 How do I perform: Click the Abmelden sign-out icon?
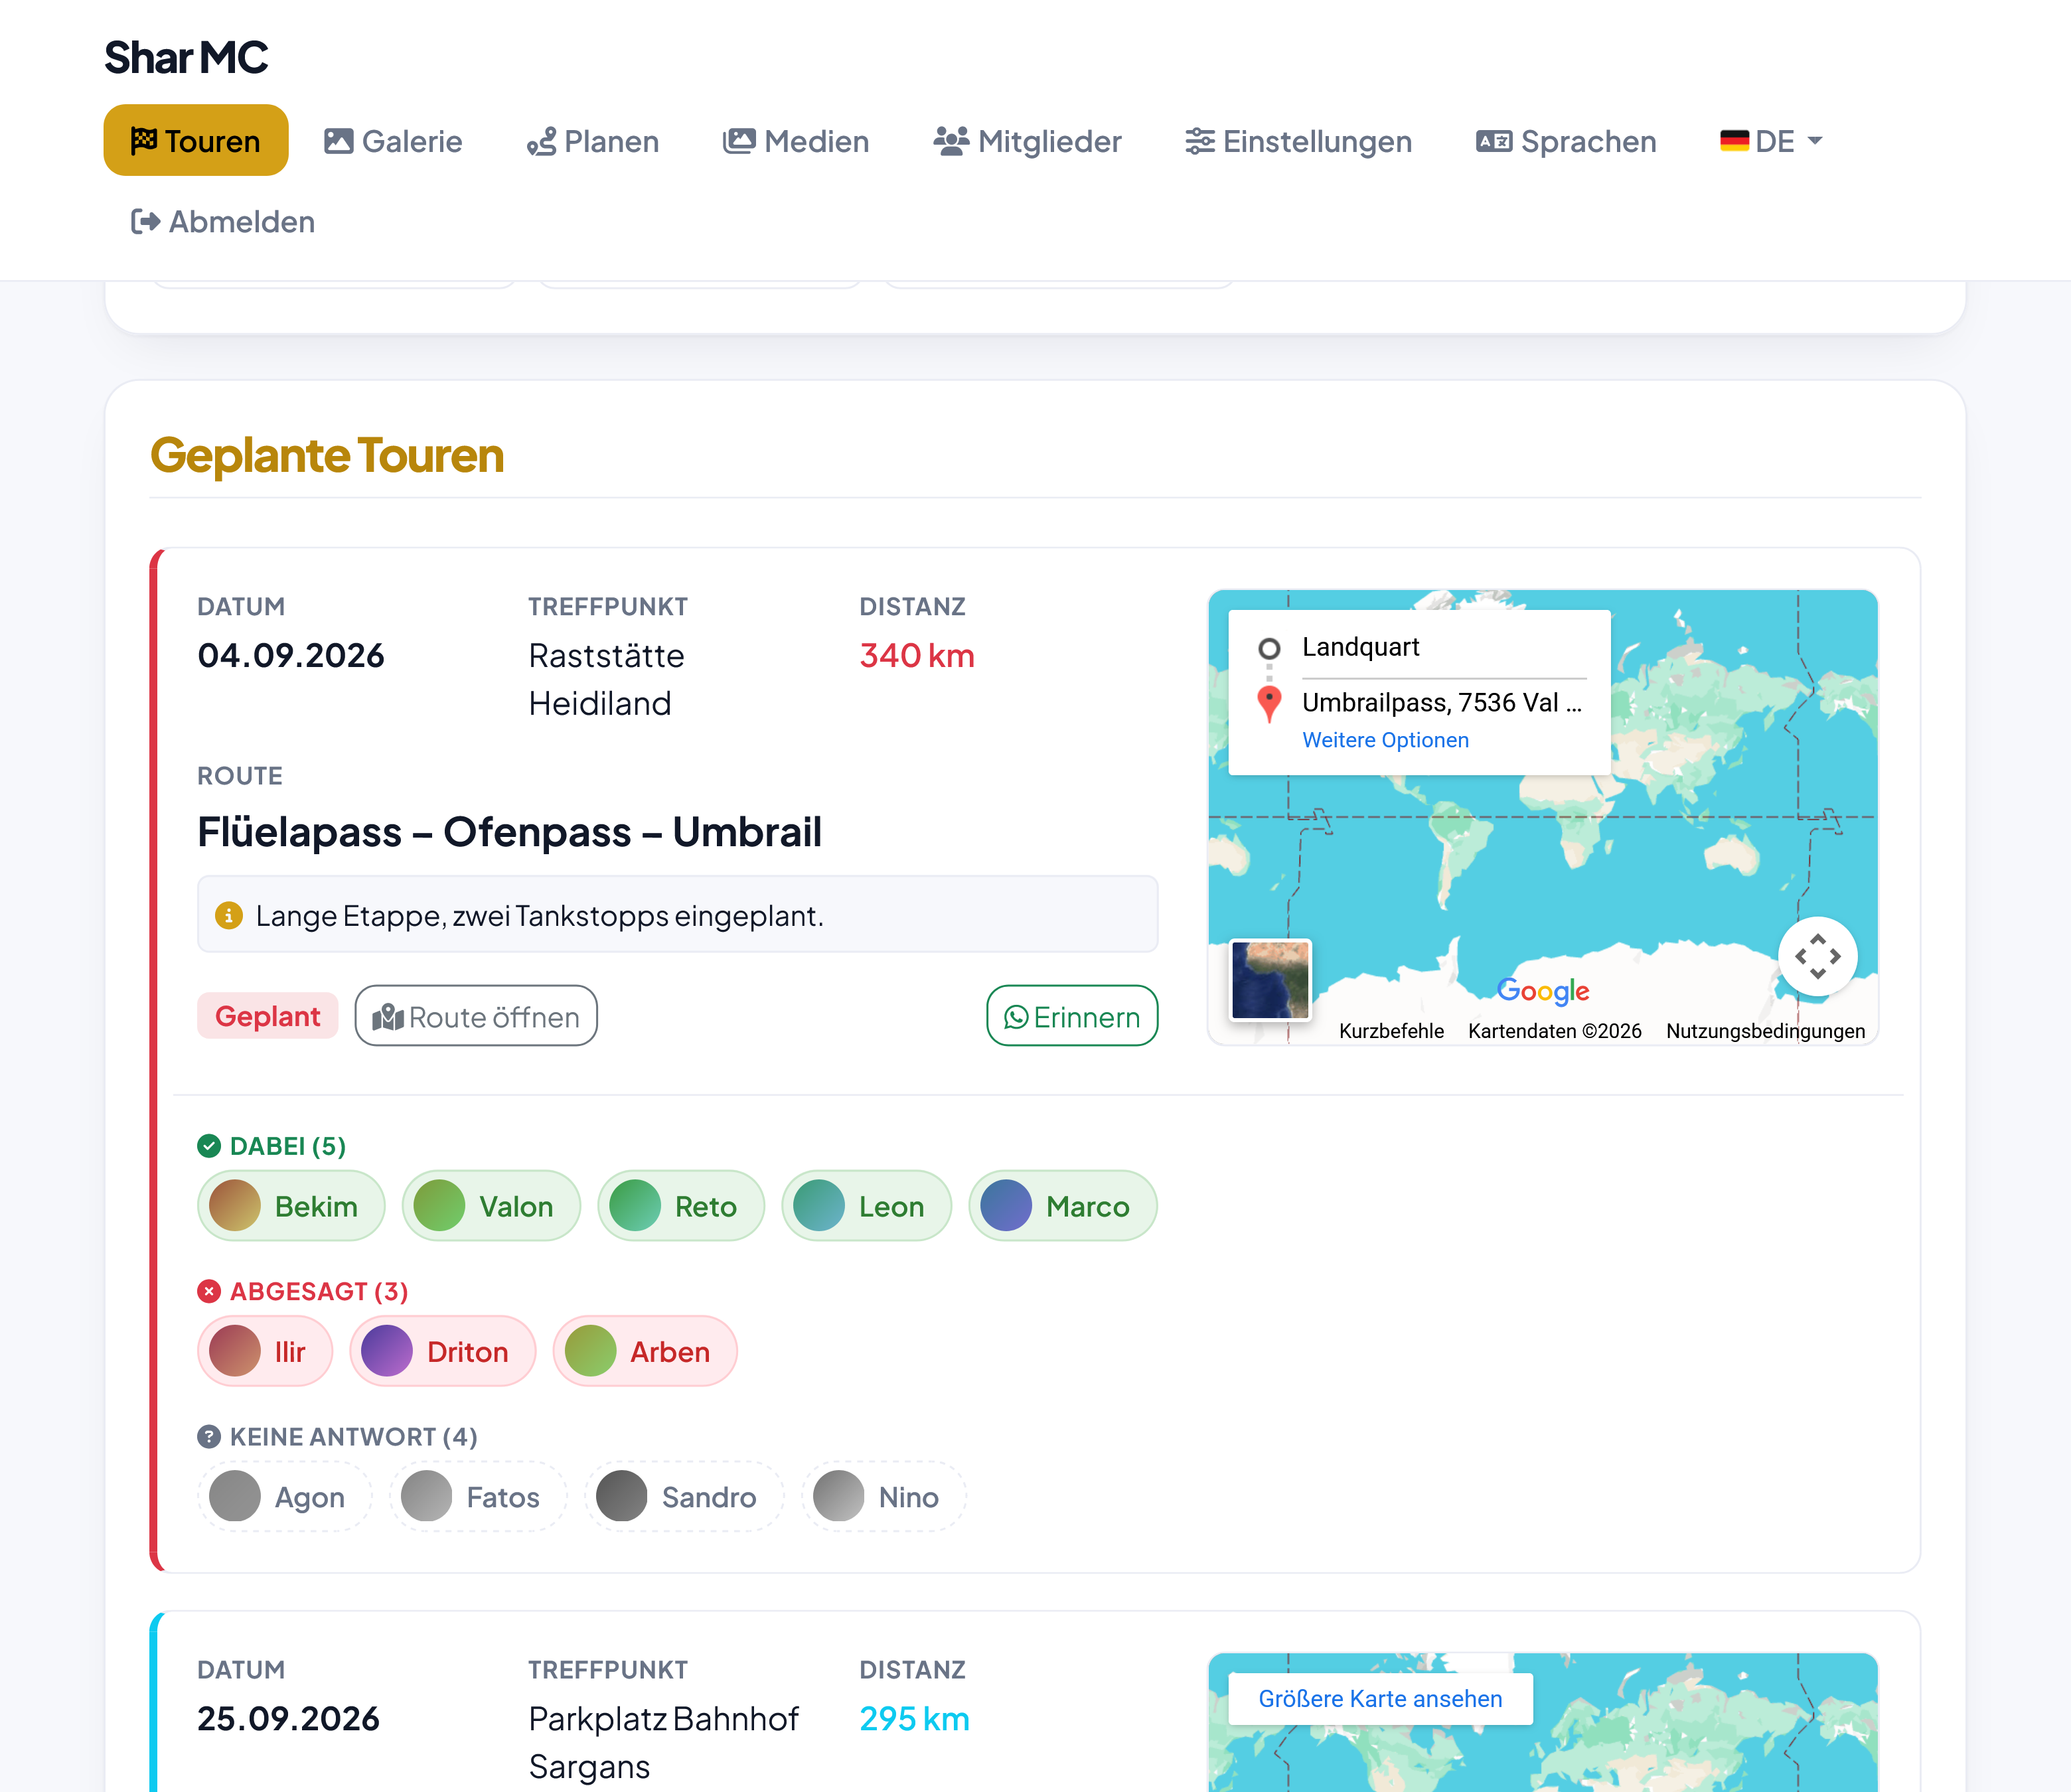[146, 221]
